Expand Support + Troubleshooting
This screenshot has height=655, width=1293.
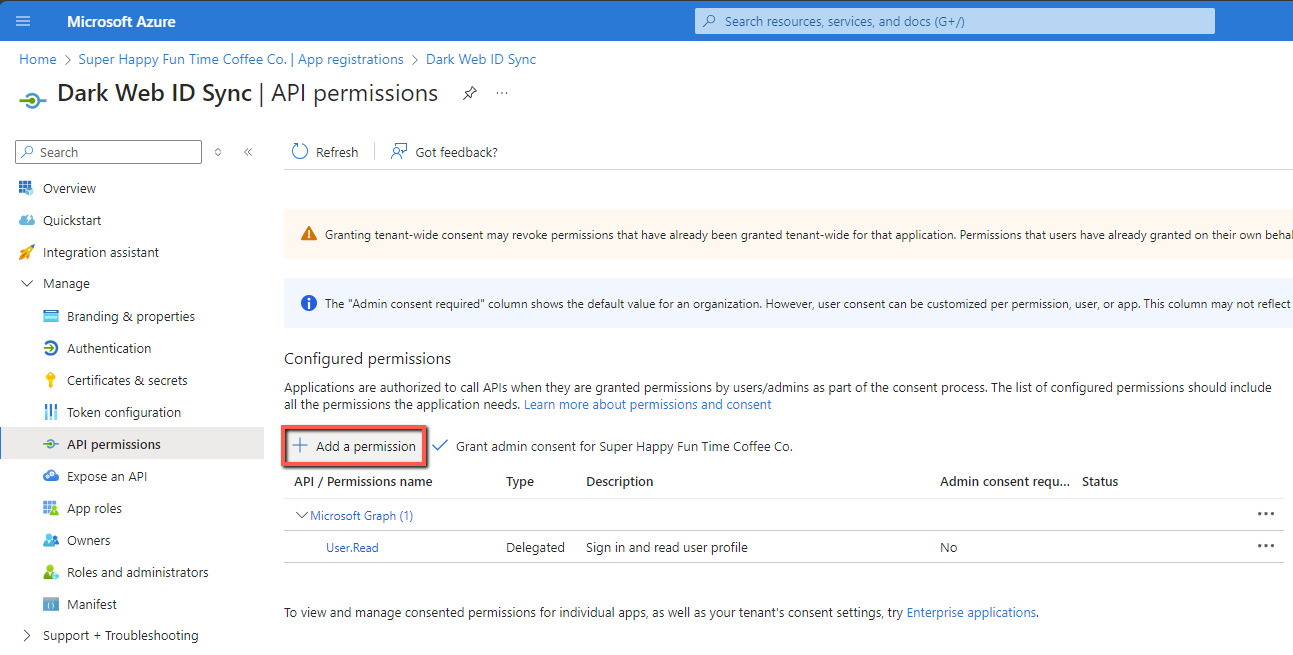point(120,634)
